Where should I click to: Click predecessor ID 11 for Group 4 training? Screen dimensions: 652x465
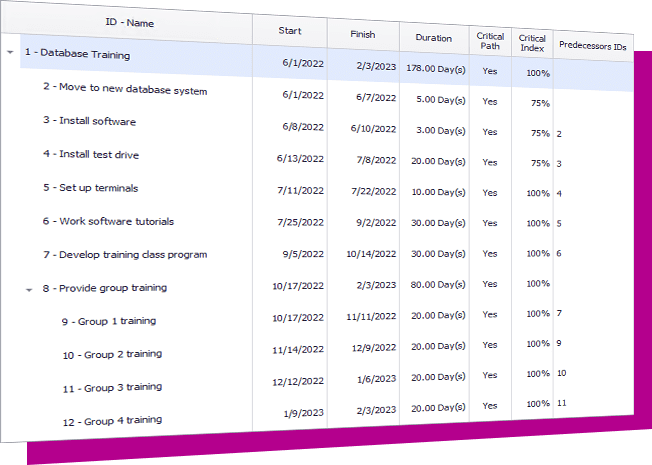coord(561,403)
